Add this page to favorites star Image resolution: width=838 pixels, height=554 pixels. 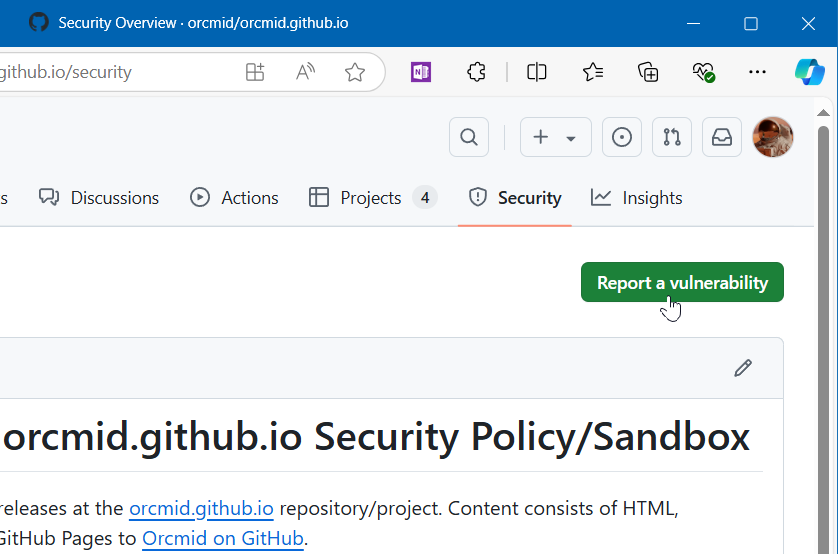pos(355,72)
